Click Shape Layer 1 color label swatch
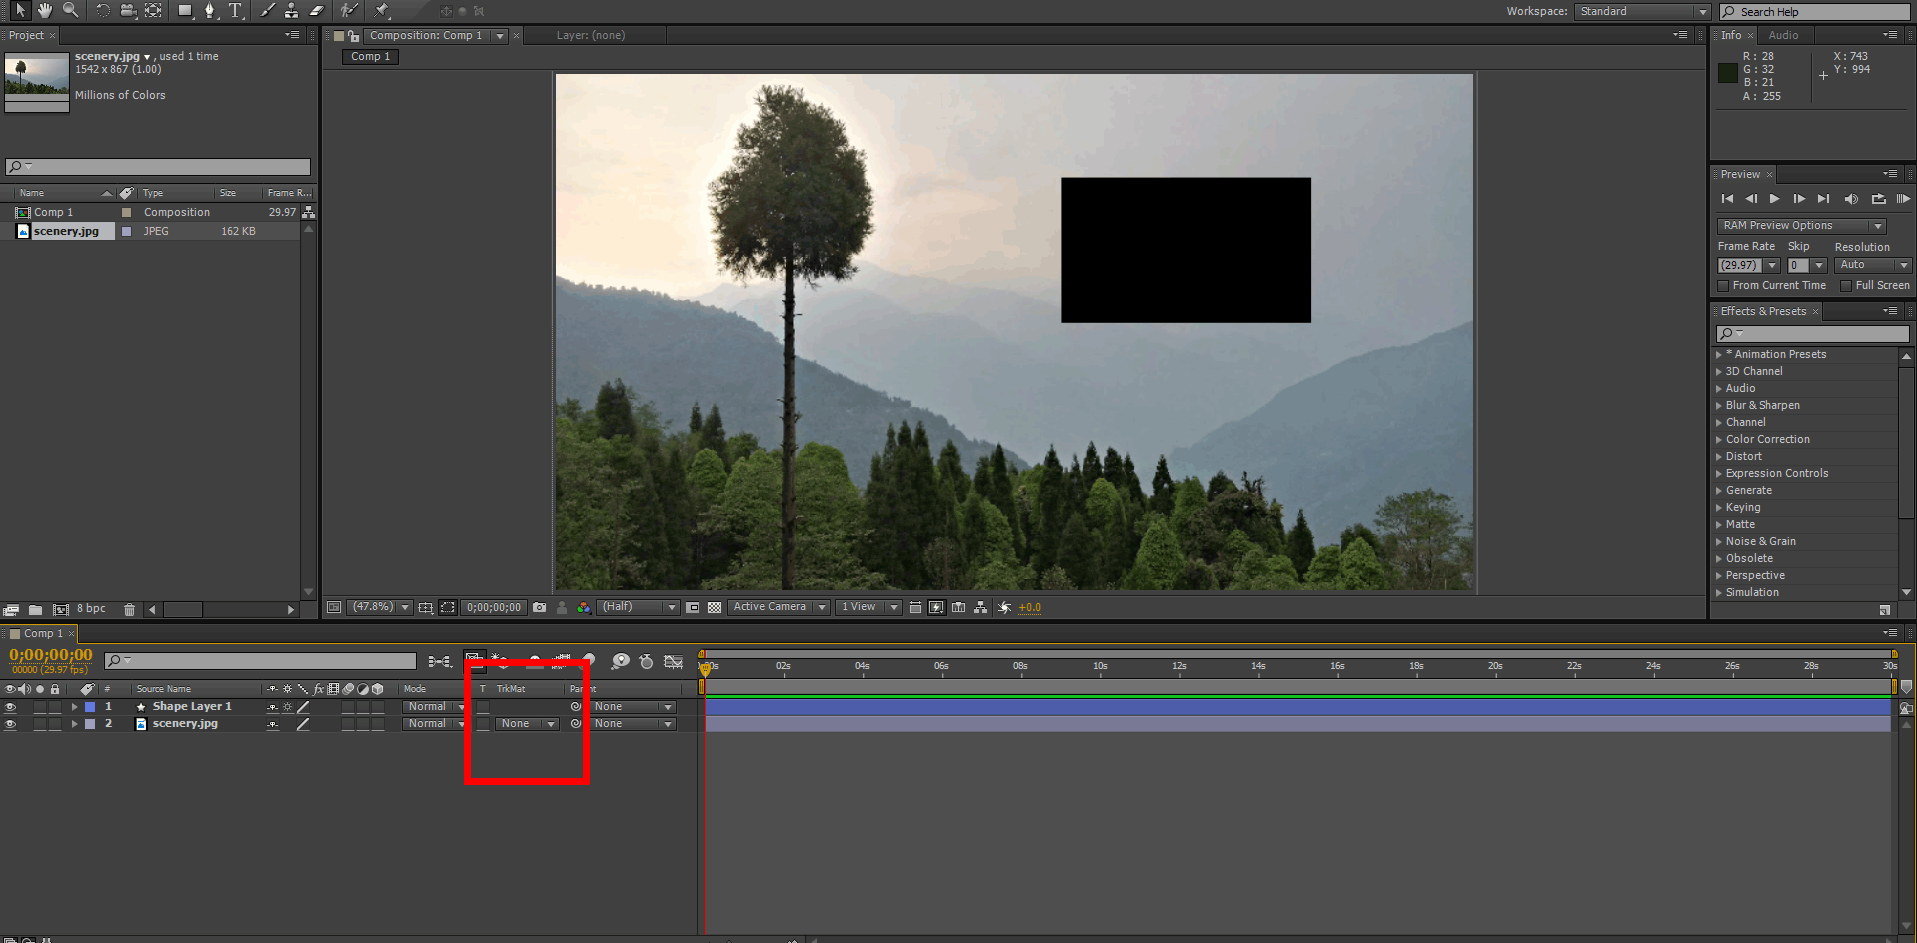This screenshot has width=1917, height=943. tap(90, 707)
